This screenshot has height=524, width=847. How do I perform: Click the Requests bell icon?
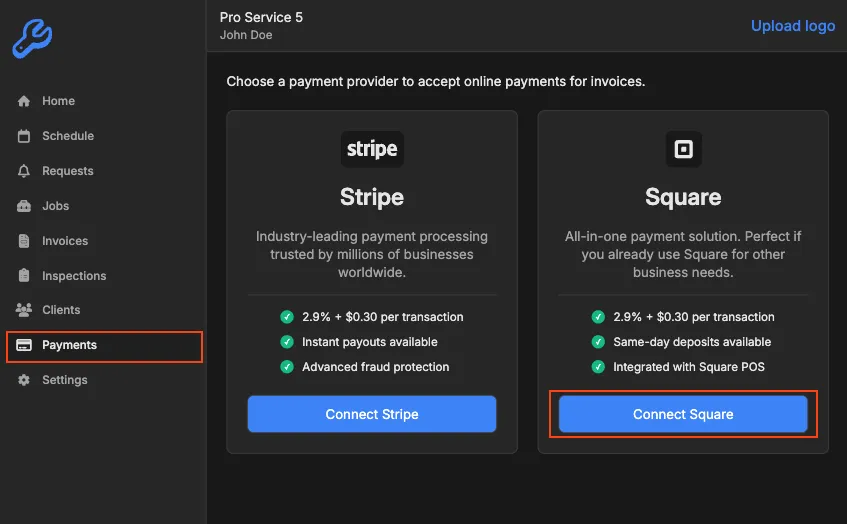24,171
